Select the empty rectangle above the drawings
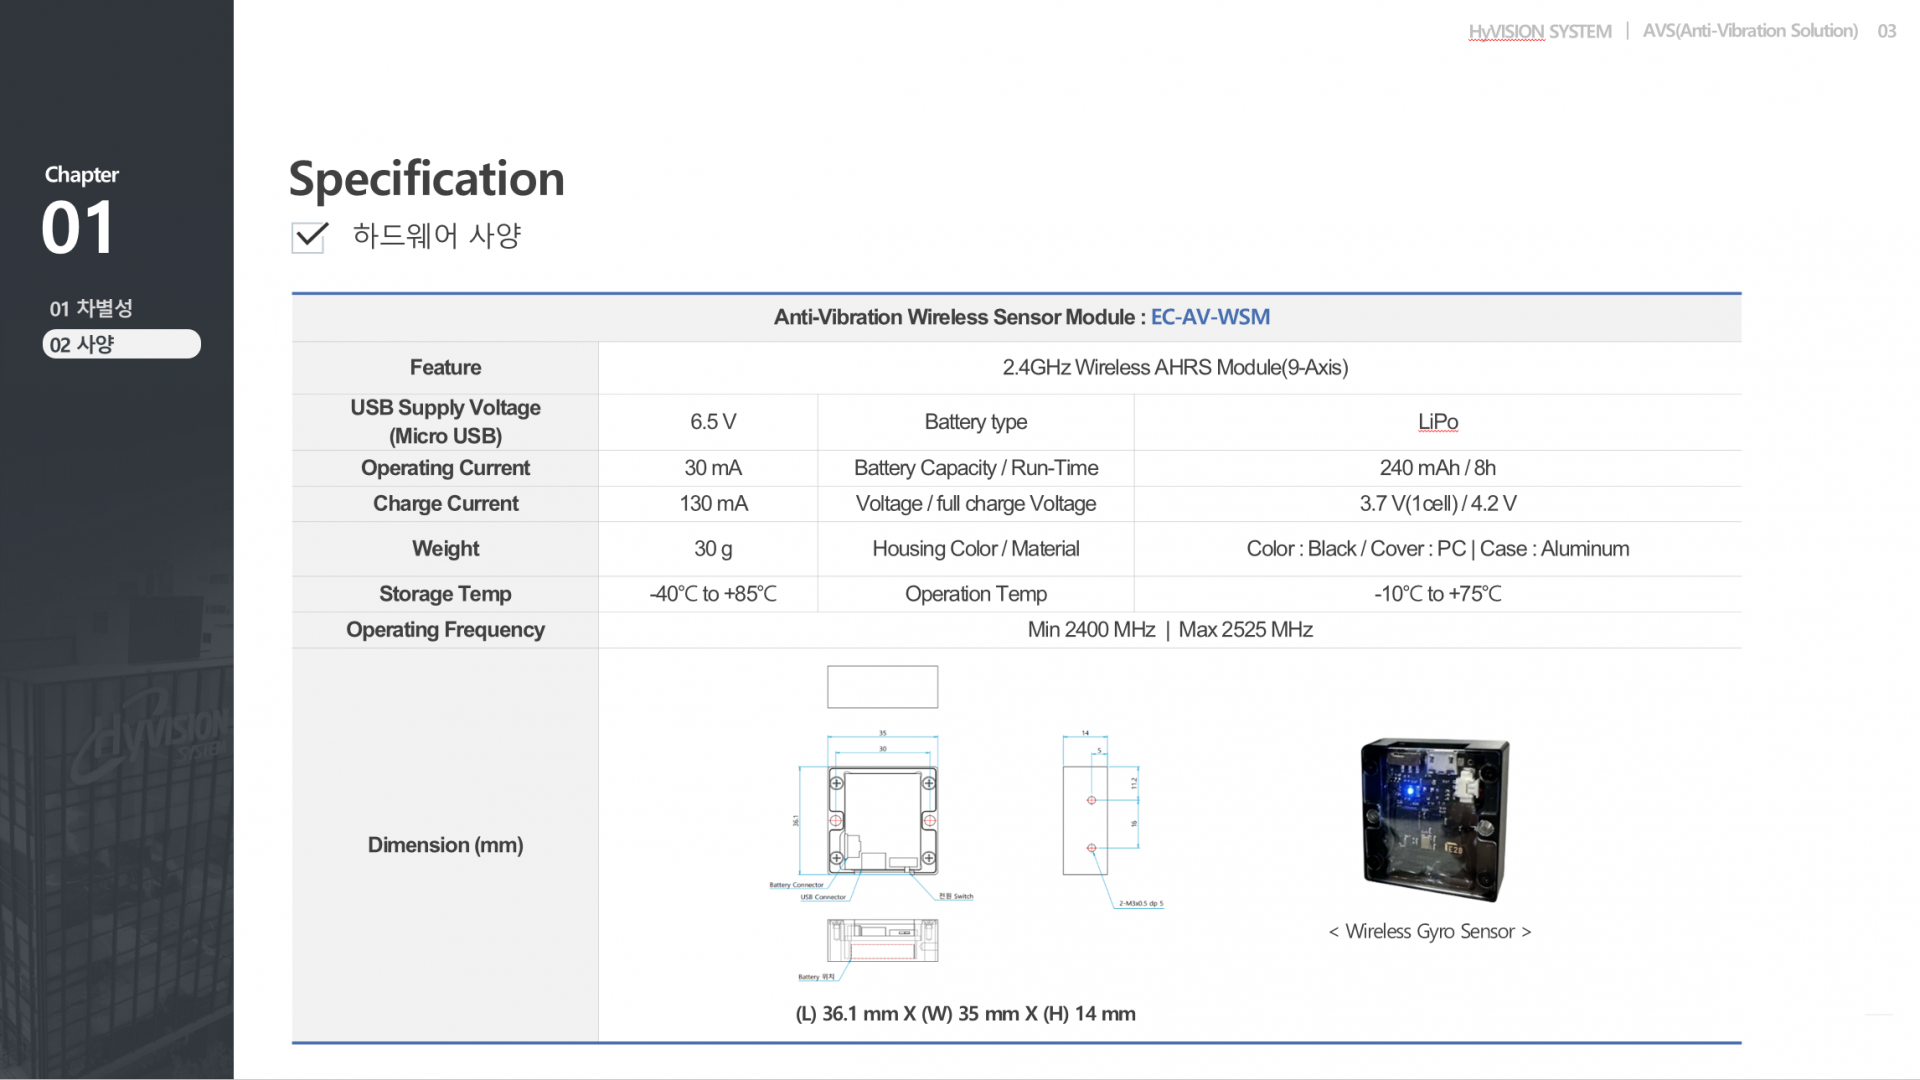This screenshot has width=1920, height=1080. click(882, 687)
